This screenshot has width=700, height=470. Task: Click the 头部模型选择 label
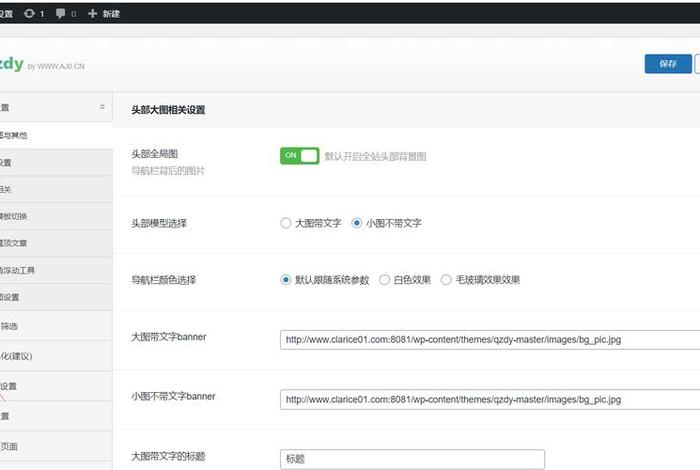pyautogui.click(x=159, y=223)
